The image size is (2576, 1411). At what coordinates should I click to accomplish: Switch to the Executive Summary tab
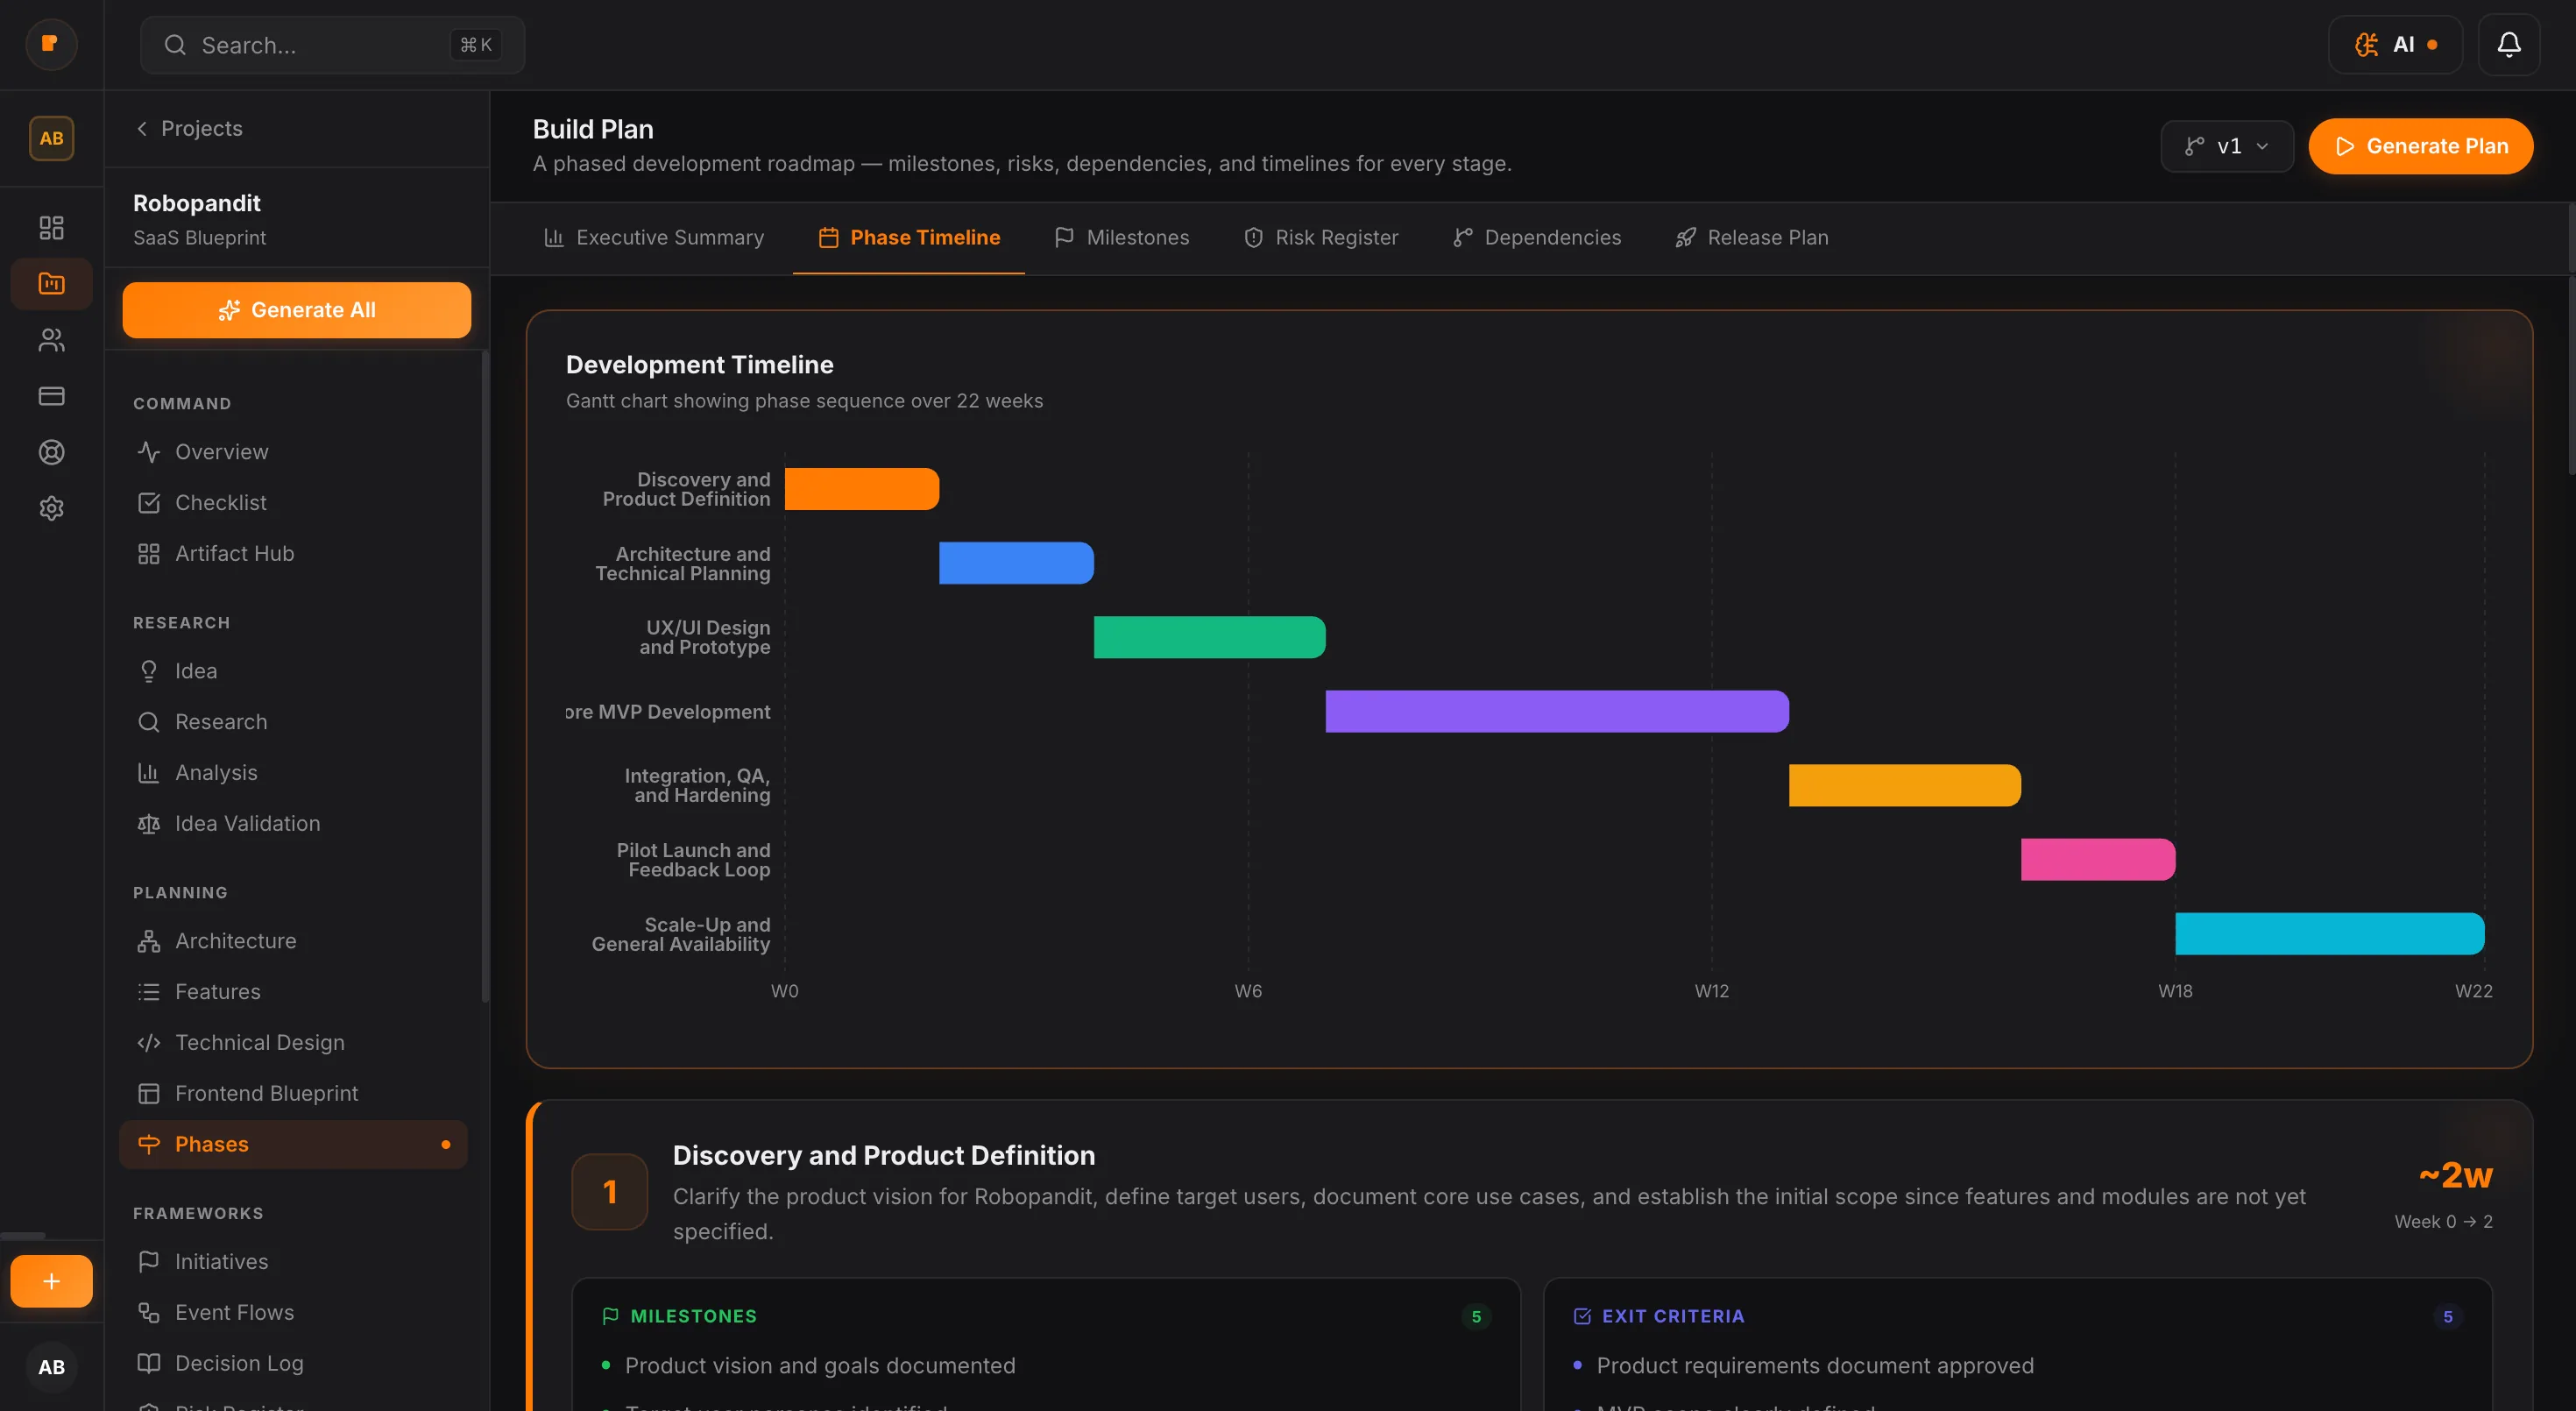coord(654,237)
